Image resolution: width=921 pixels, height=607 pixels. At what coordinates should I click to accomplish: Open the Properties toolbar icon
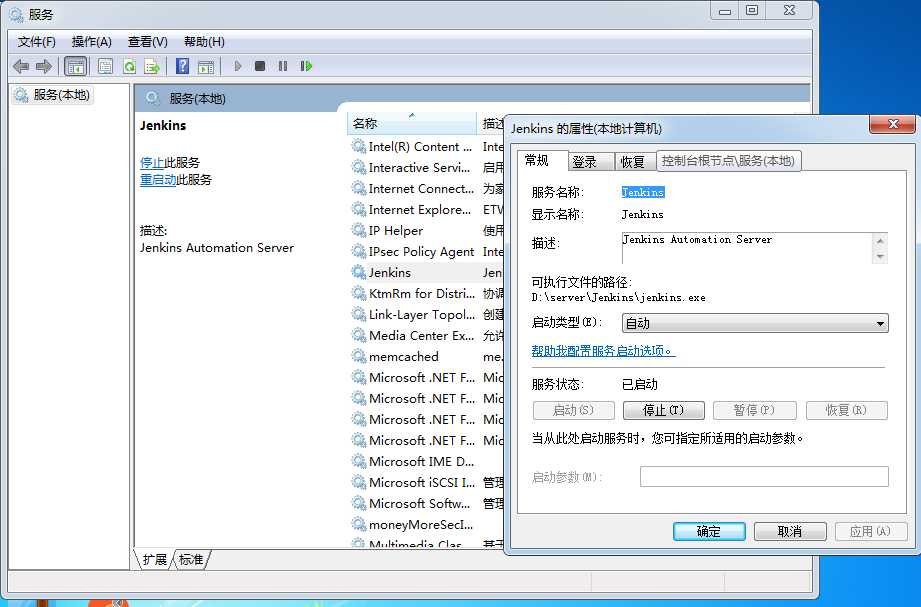tap(106, 66)
